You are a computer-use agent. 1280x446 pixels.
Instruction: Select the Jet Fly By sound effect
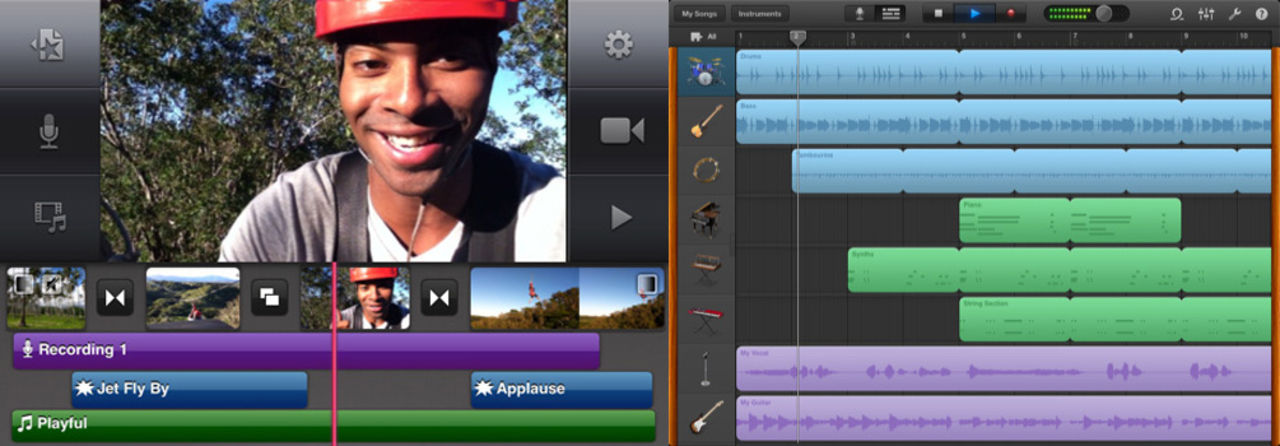pos(189,389)
